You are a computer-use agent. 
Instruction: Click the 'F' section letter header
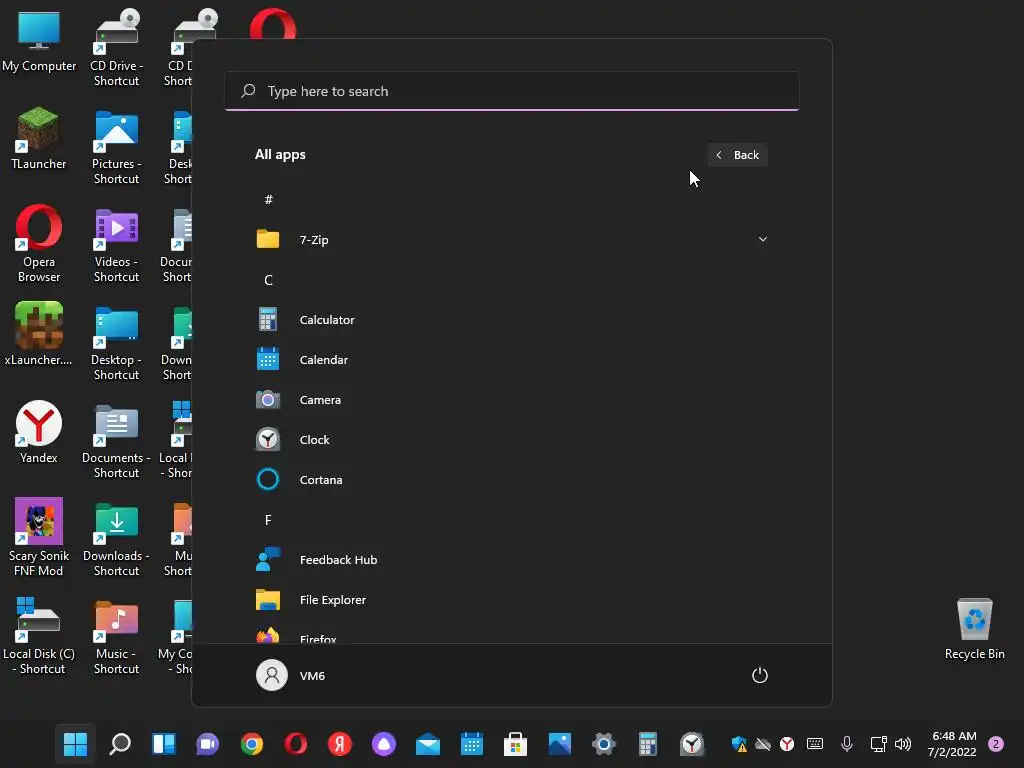point(268,520)
